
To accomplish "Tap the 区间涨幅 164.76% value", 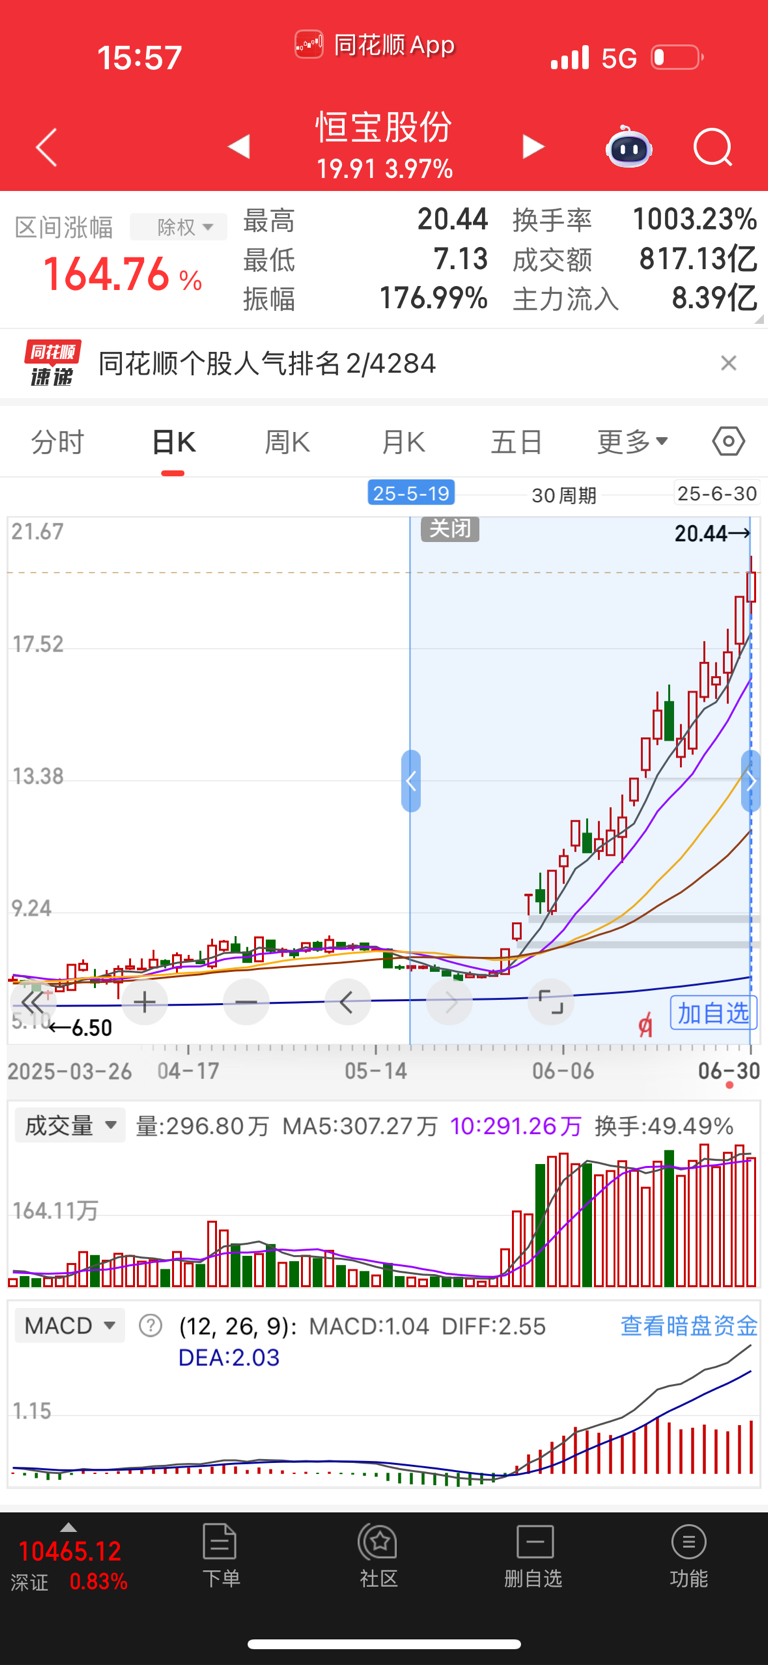I will click(x=122, y=275).
